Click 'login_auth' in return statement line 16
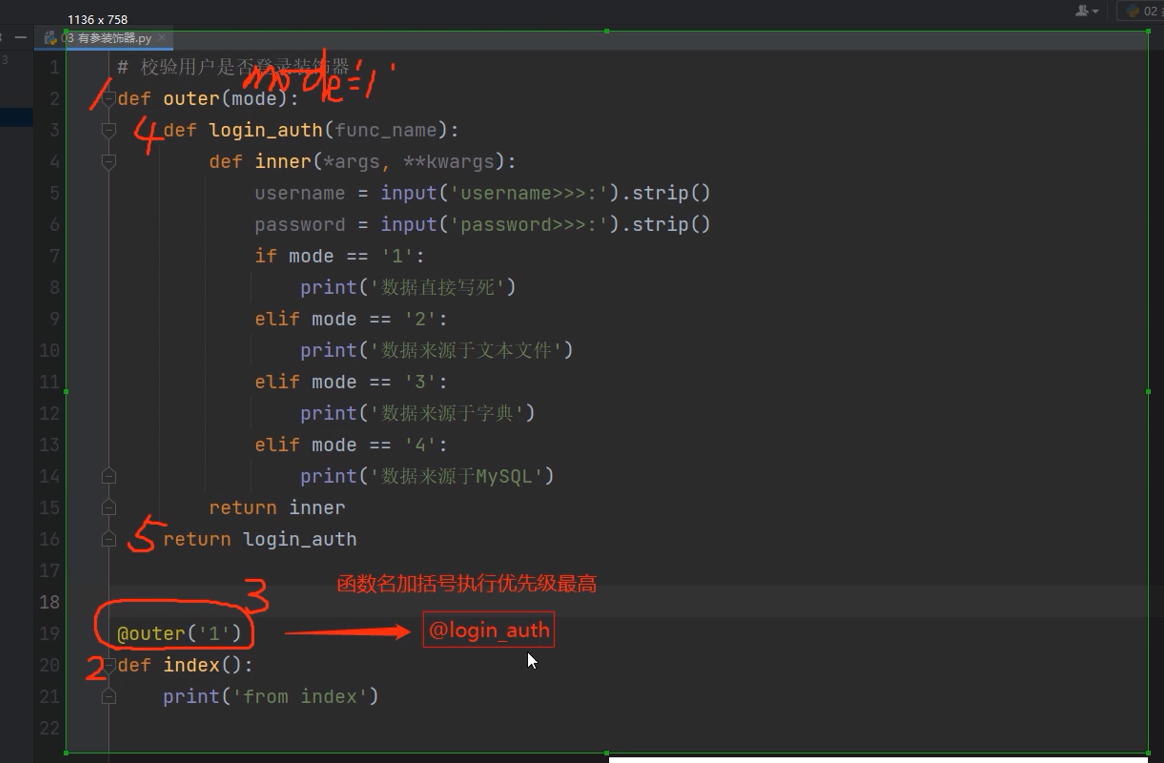Screen dimensions: 1164x763 tap(300, 539)
